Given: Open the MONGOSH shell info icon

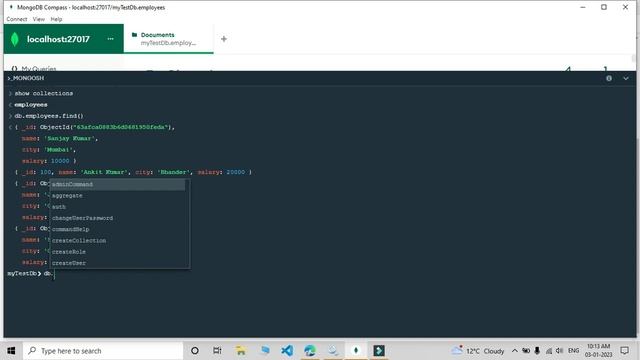Looking at the screenshot, I should (x=609, y=78).
